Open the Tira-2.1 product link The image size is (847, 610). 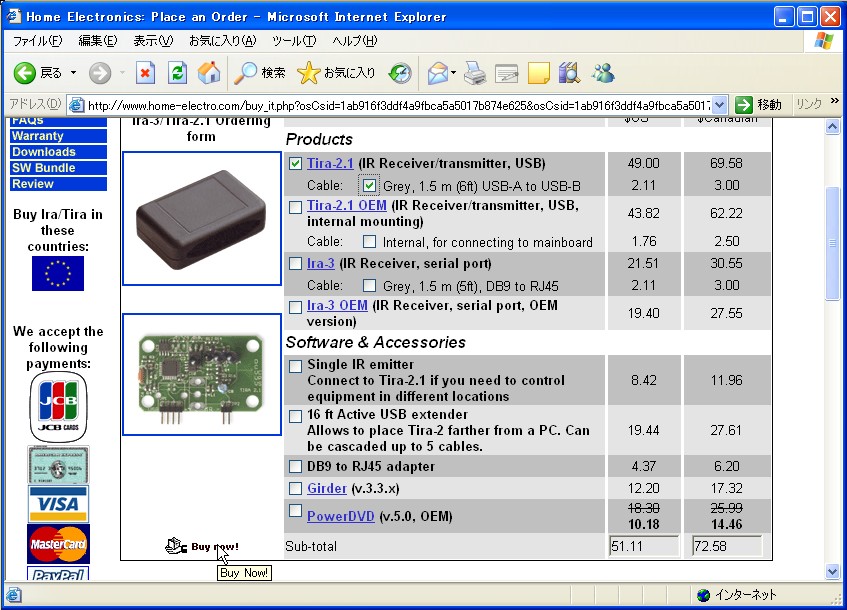330,163
